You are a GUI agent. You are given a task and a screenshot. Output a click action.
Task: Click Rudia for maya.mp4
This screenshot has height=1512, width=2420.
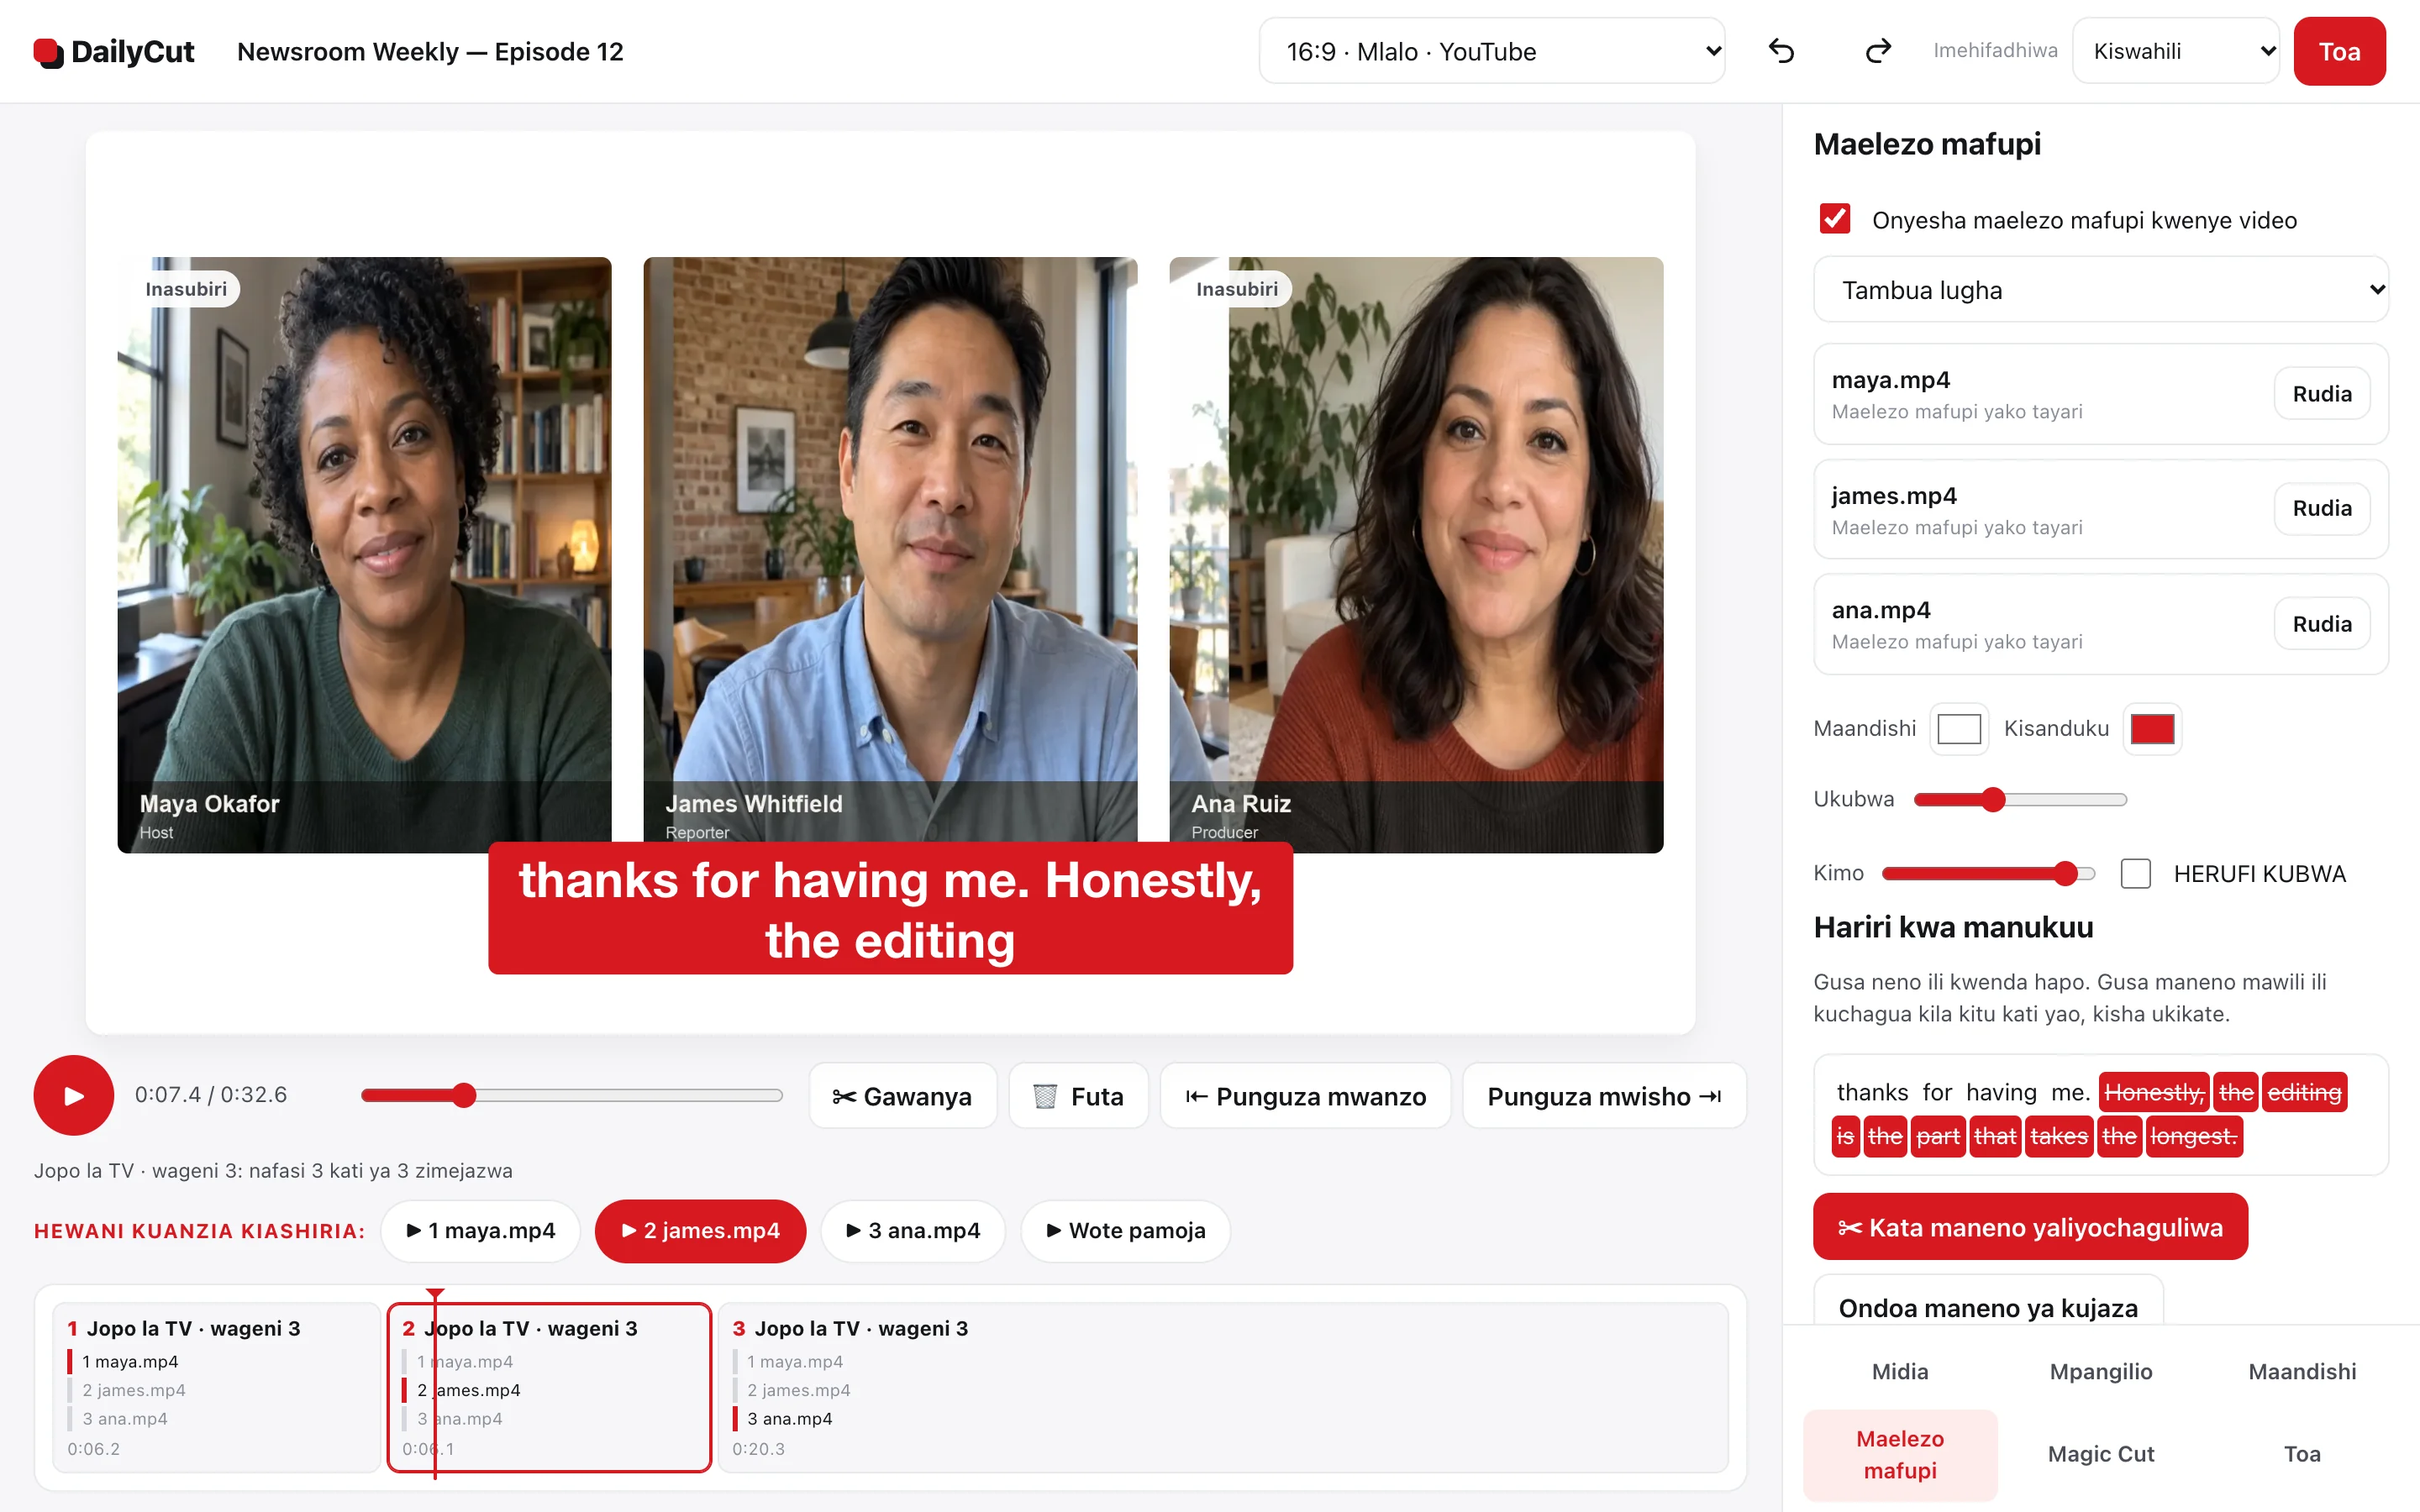click(2322, 393)
